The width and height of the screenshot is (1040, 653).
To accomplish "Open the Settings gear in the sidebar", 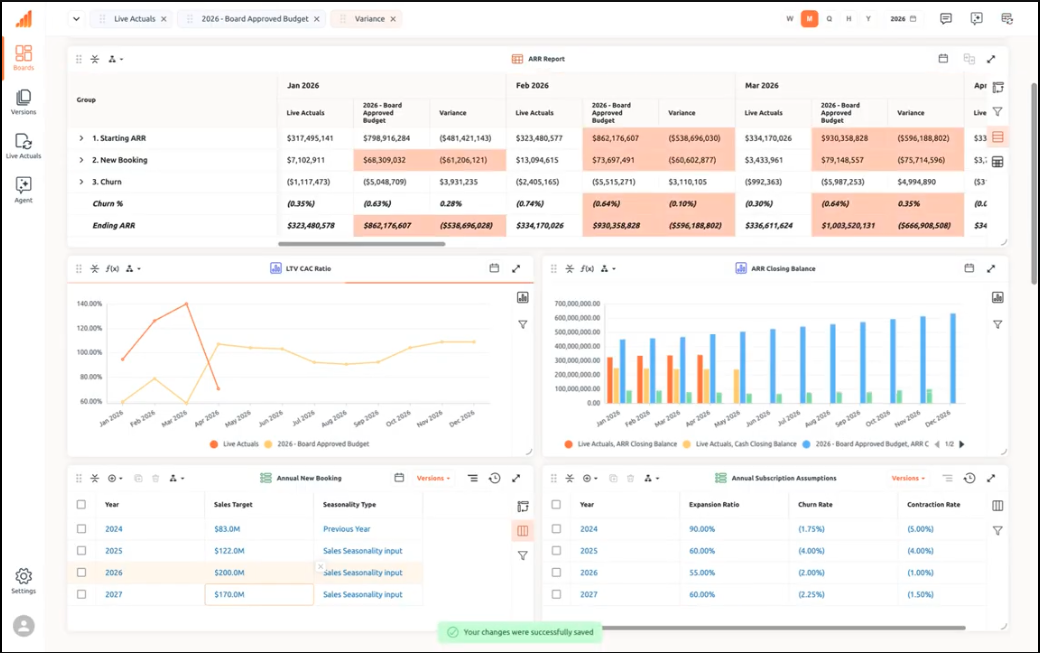I will pos(23,579).
